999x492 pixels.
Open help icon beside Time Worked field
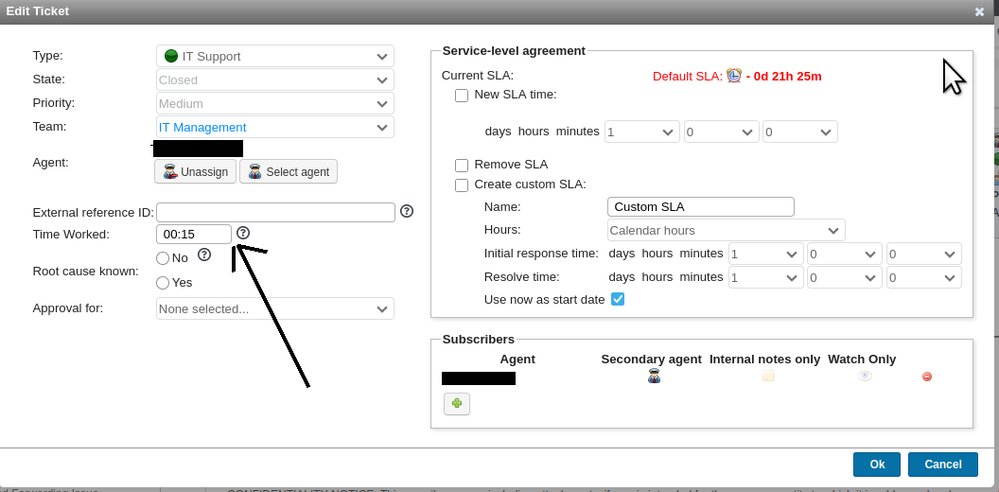pyautogui.click(x=243, y=233)
